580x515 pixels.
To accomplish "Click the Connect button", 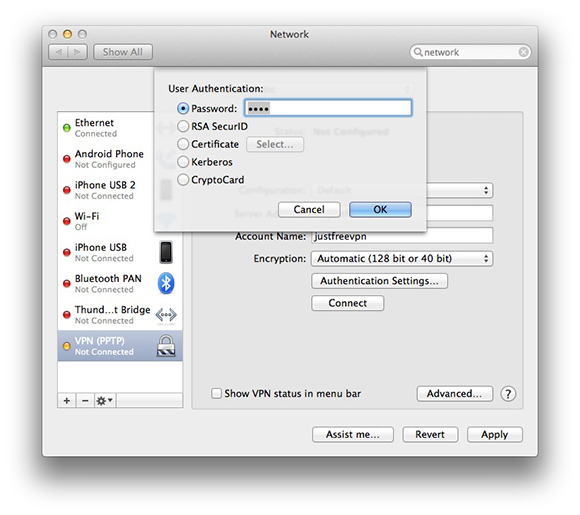I will (x=348, y=303).
